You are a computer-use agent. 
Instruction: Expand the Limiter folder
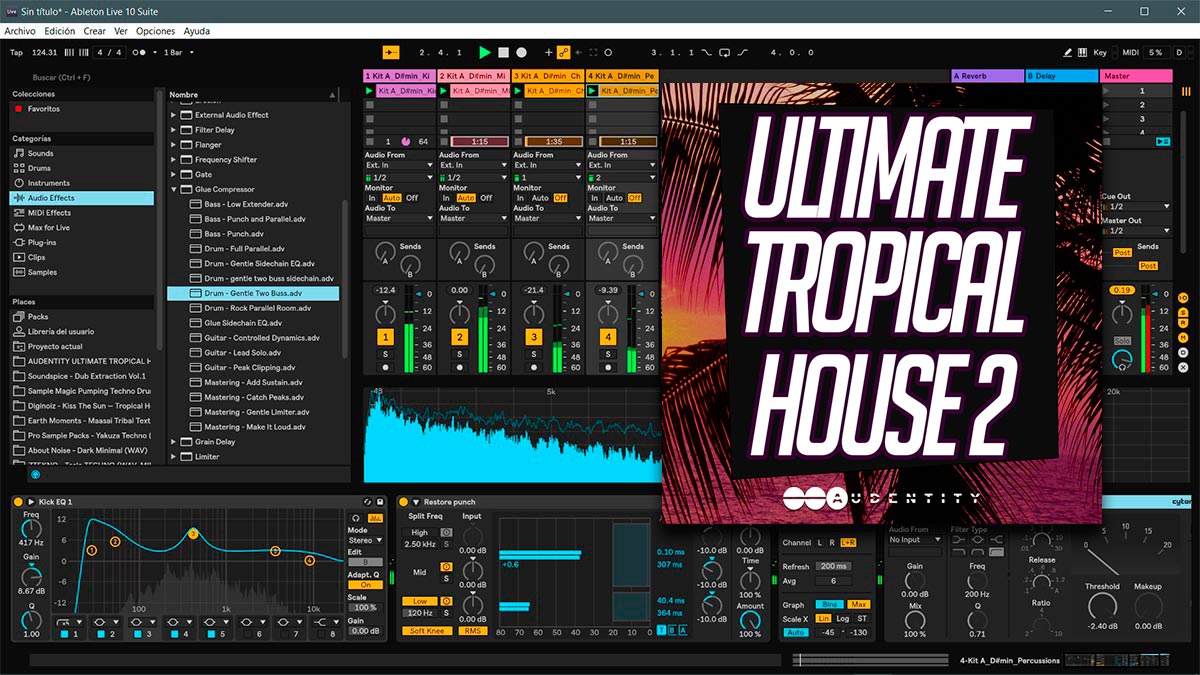[x=173, y=457]
